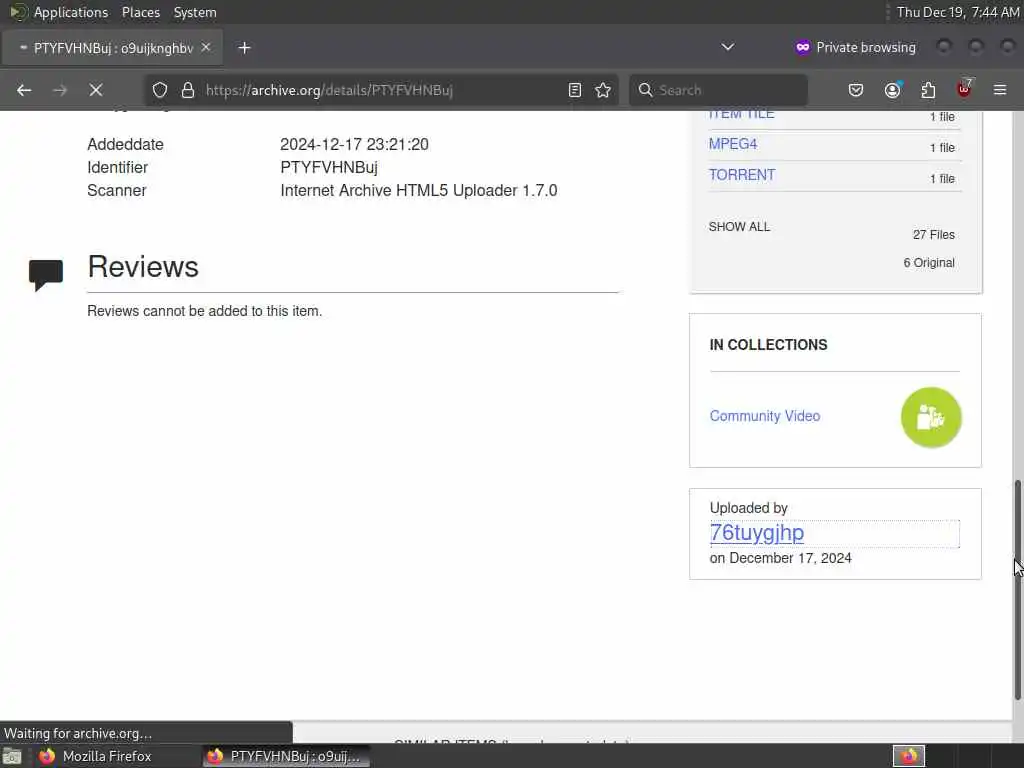
Task: Open the Firefox account icon
Action: (x=893, y=90)
